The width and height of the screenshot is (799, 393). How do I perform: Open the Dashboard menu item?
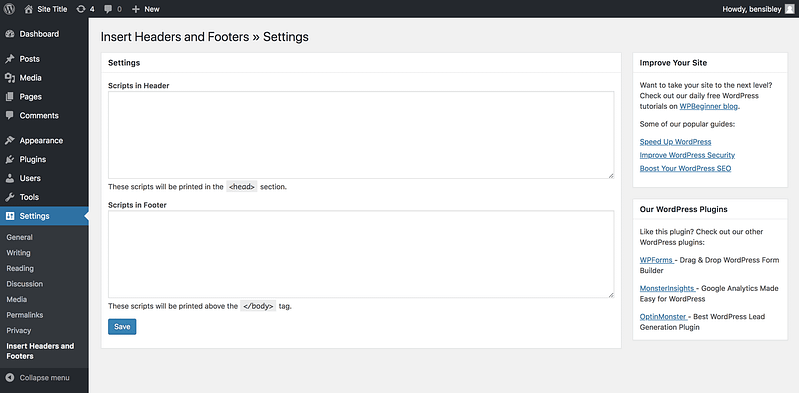39,34
